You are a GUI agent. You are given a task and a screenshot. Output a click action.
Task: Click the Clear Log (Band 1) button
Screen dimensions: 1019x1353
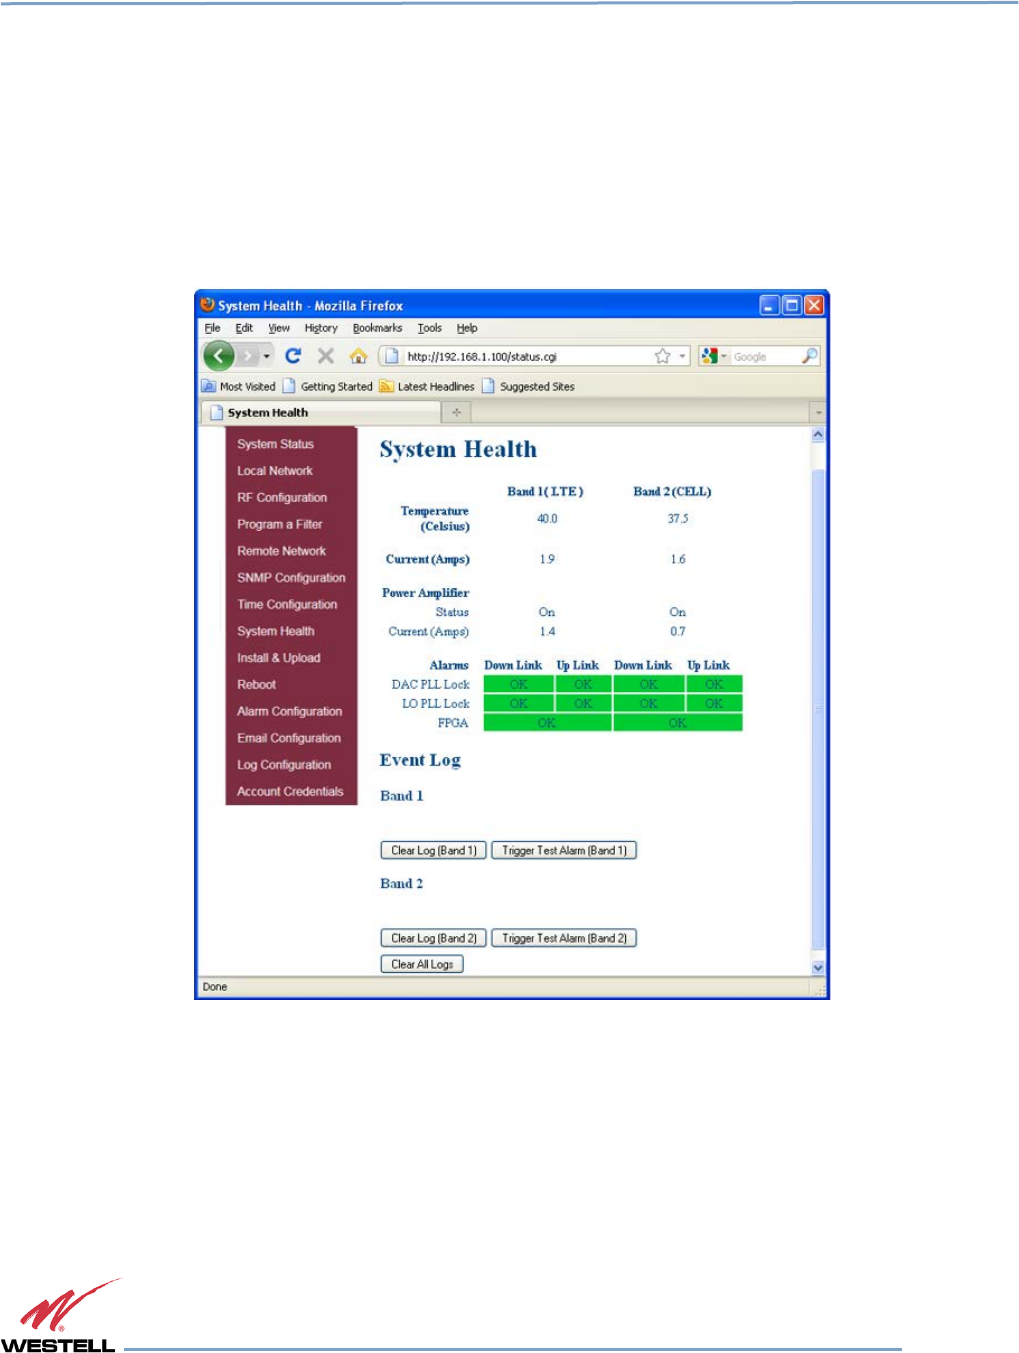[433, 850]
